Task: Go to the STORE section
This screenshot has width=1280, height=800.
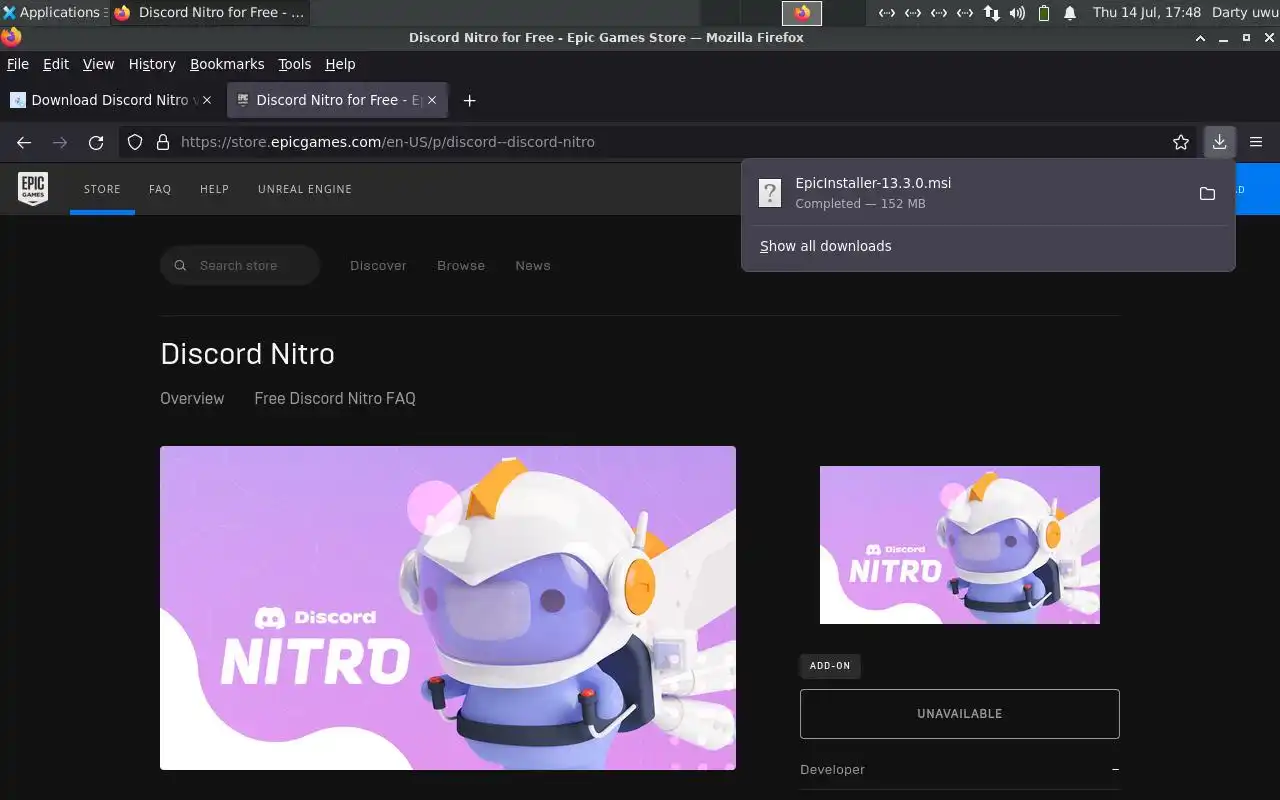Action: [x=102, y=189]
